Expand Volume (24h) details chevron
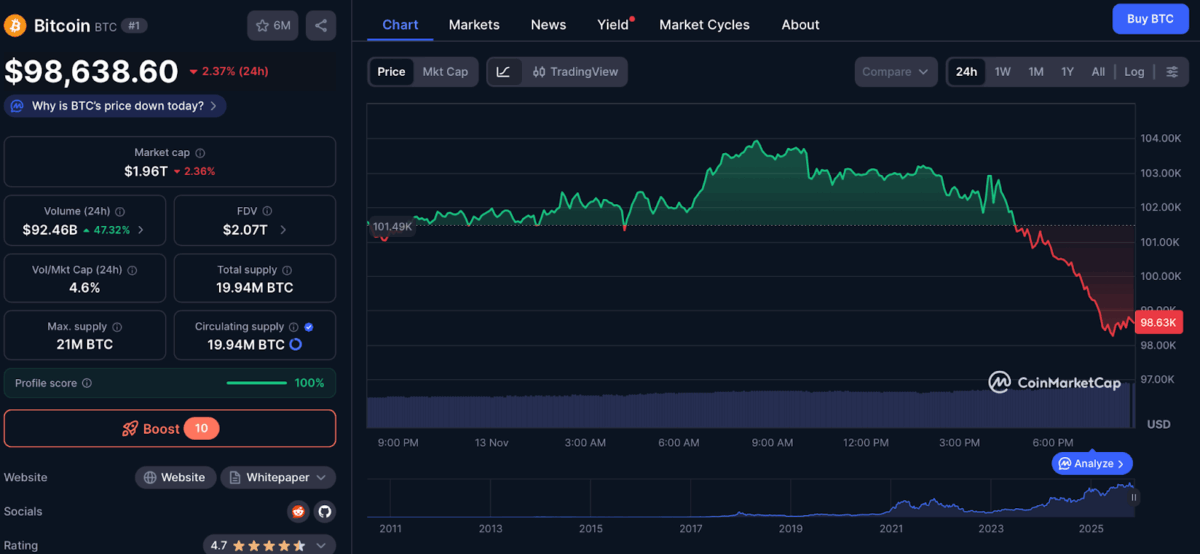The height and width of the screenshot is (554, 1200). (140, 230)
